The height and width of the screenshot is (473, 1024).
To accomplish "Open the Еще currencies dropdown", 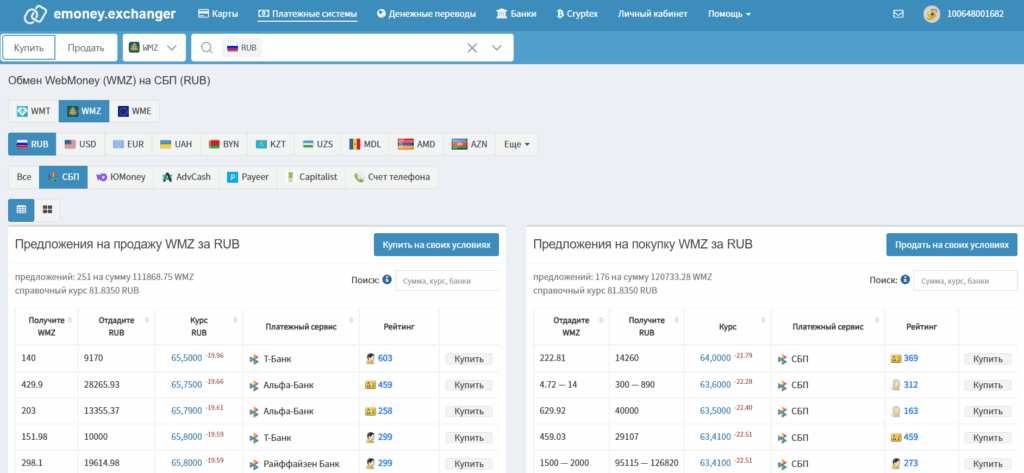I will (x=517, y=144).
